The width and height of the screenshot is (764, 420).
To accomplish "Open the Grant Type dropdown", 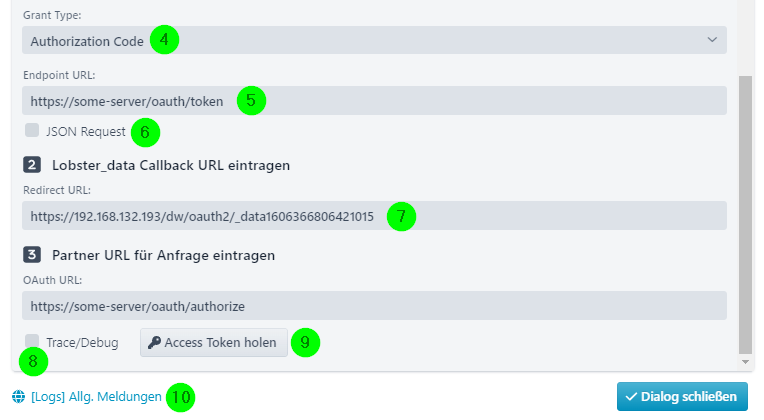I will coord(373,40).
